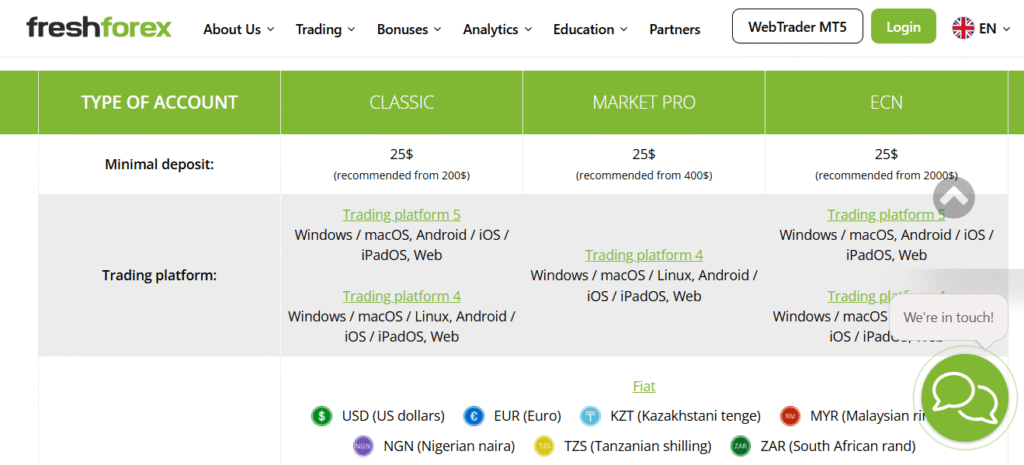Open Trading platform 4 link under Market Pro
1024x465 pixels.
pyautogui.click(x=644, y=255)
